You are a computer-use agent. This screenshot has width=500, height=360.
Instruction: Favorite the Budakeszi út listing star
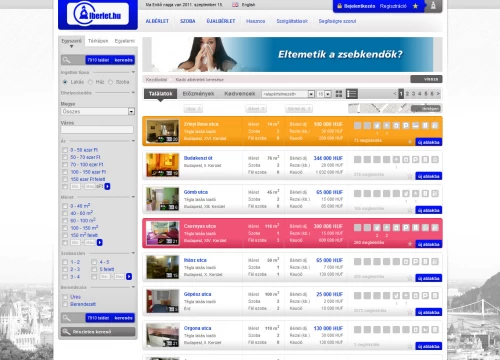(x=410, y=176)
